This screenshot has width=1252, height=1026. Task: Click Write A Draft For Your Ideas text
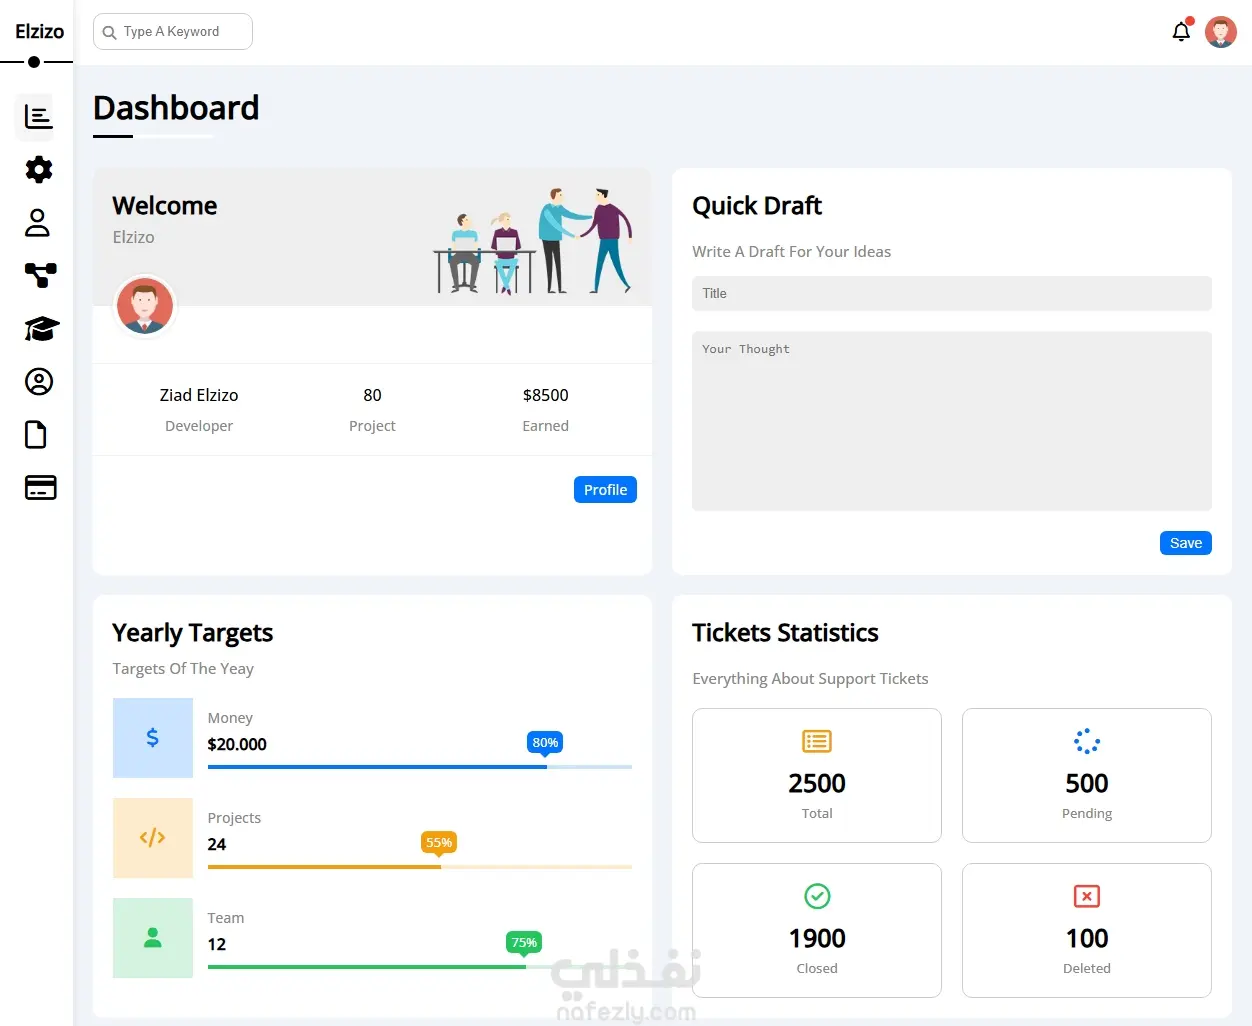pos(791,252)
